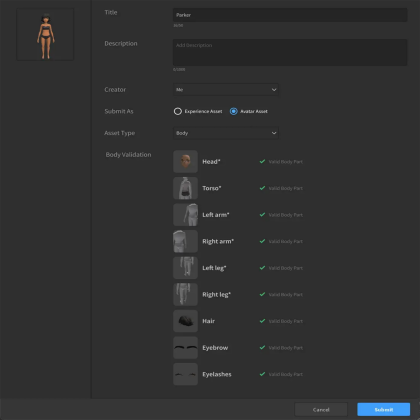This screenshot has height=420, width=420.
Task: Click the Head body part thumbnail
Action: click(185, 162)
